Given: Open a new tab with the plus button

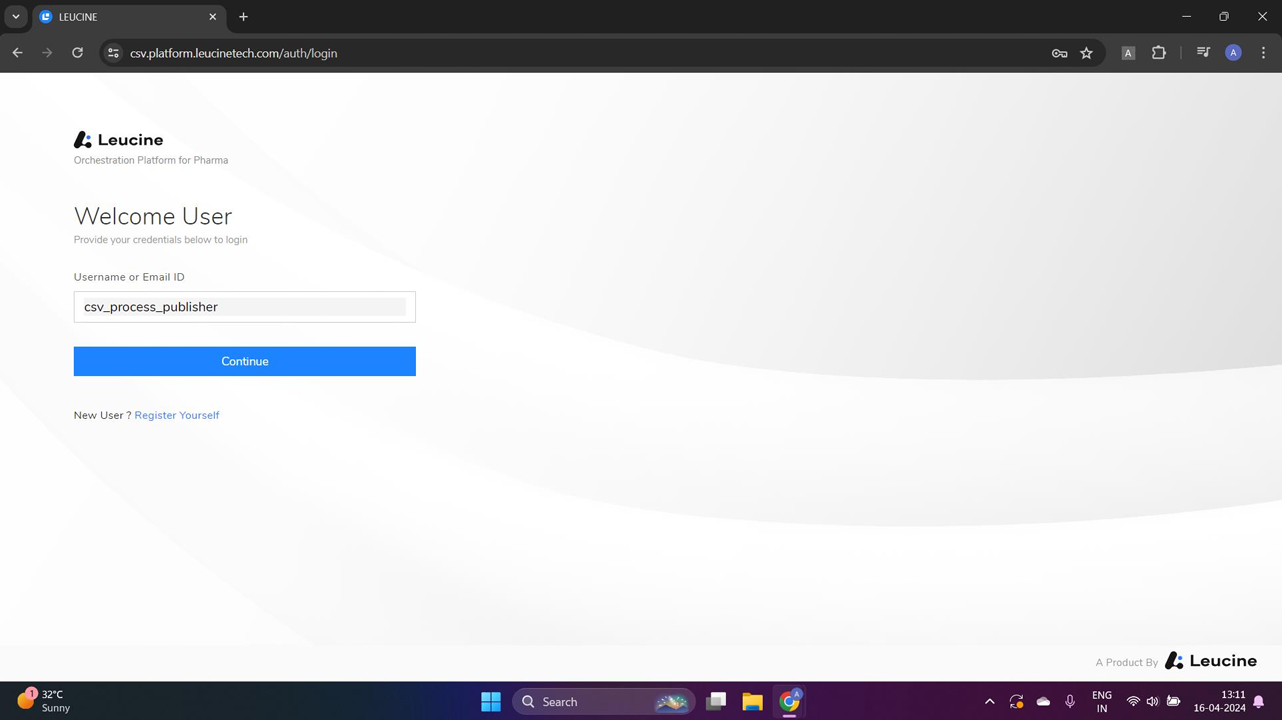Looking at the screenshot, I should [x=243, y=17].
